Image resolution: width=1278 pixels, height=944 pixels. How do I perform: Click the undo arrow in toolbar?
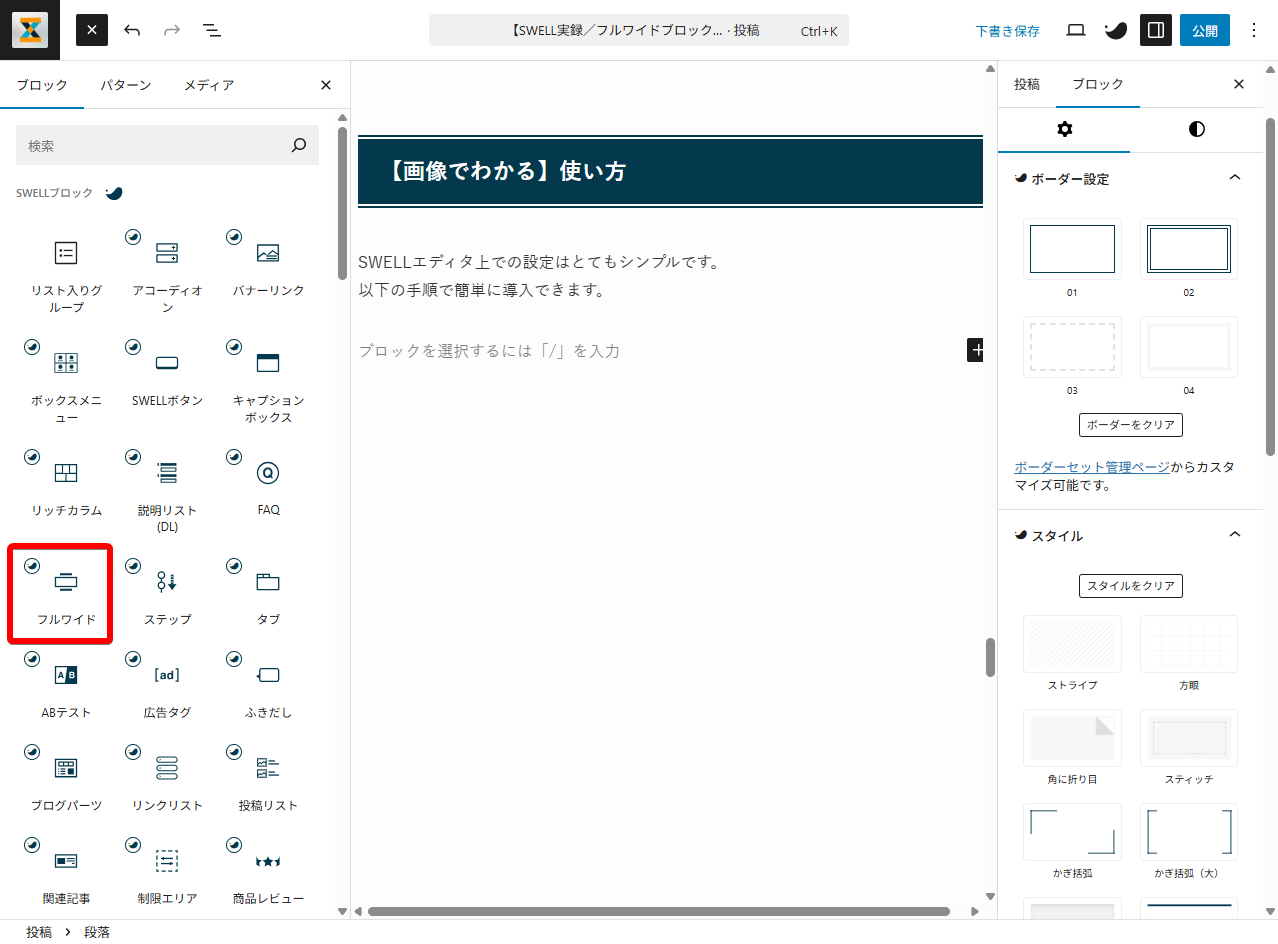pyautogui.click(x=132, y=30)
